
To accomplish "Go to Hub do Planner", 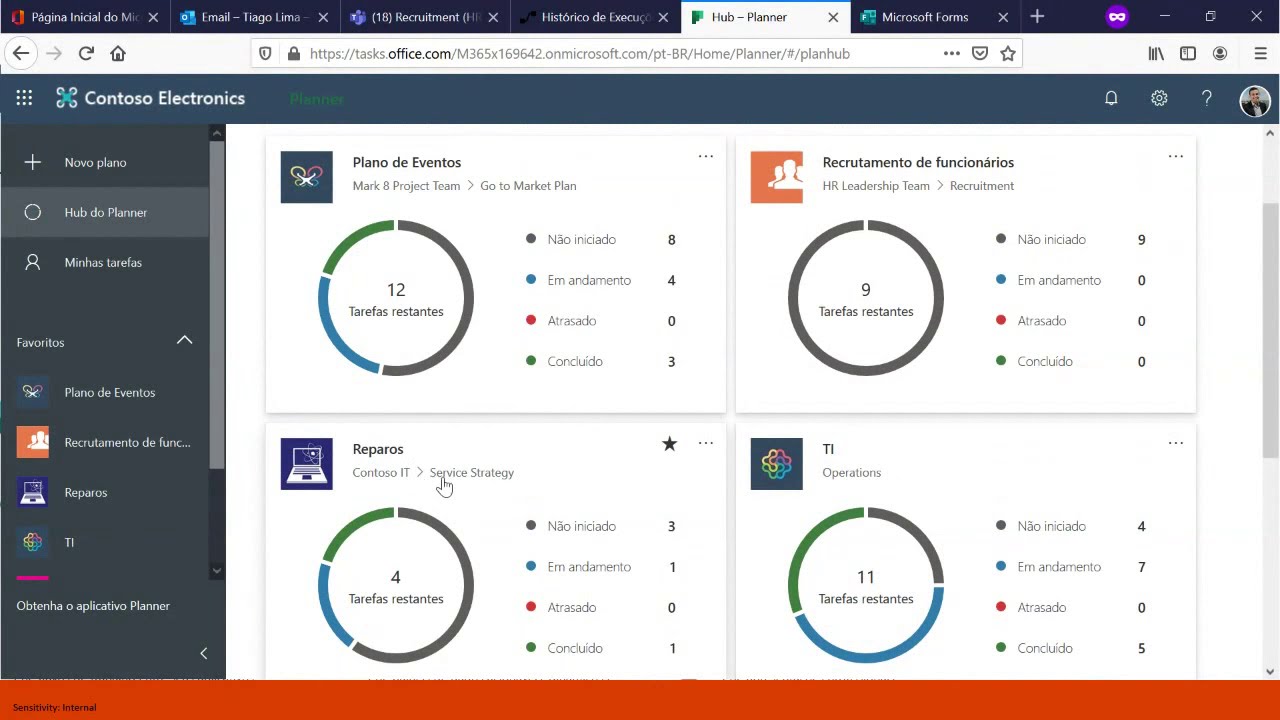I will (105, 212).
